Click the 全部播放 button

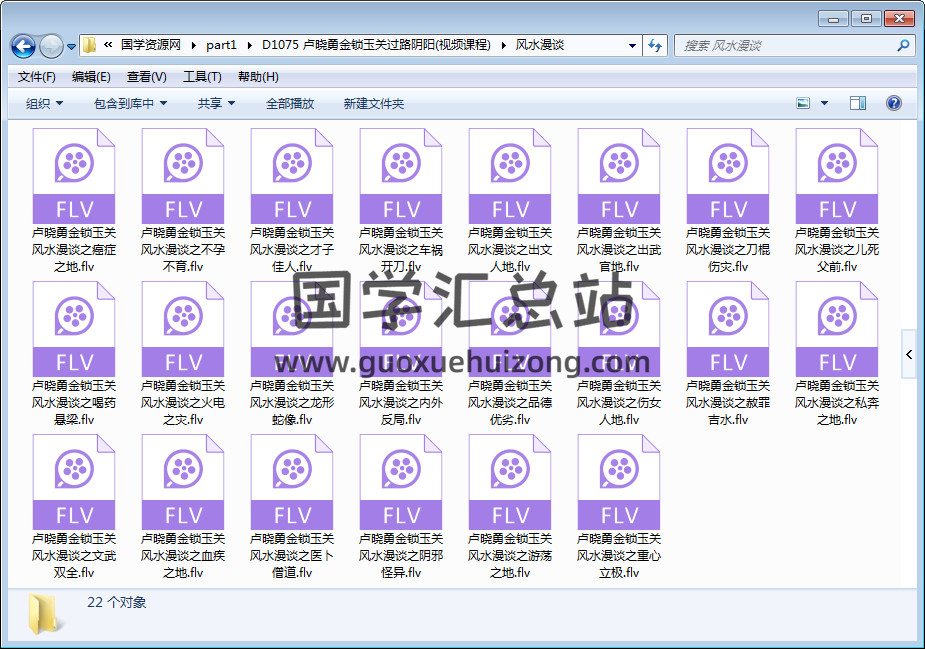click(x=290, y=103)
